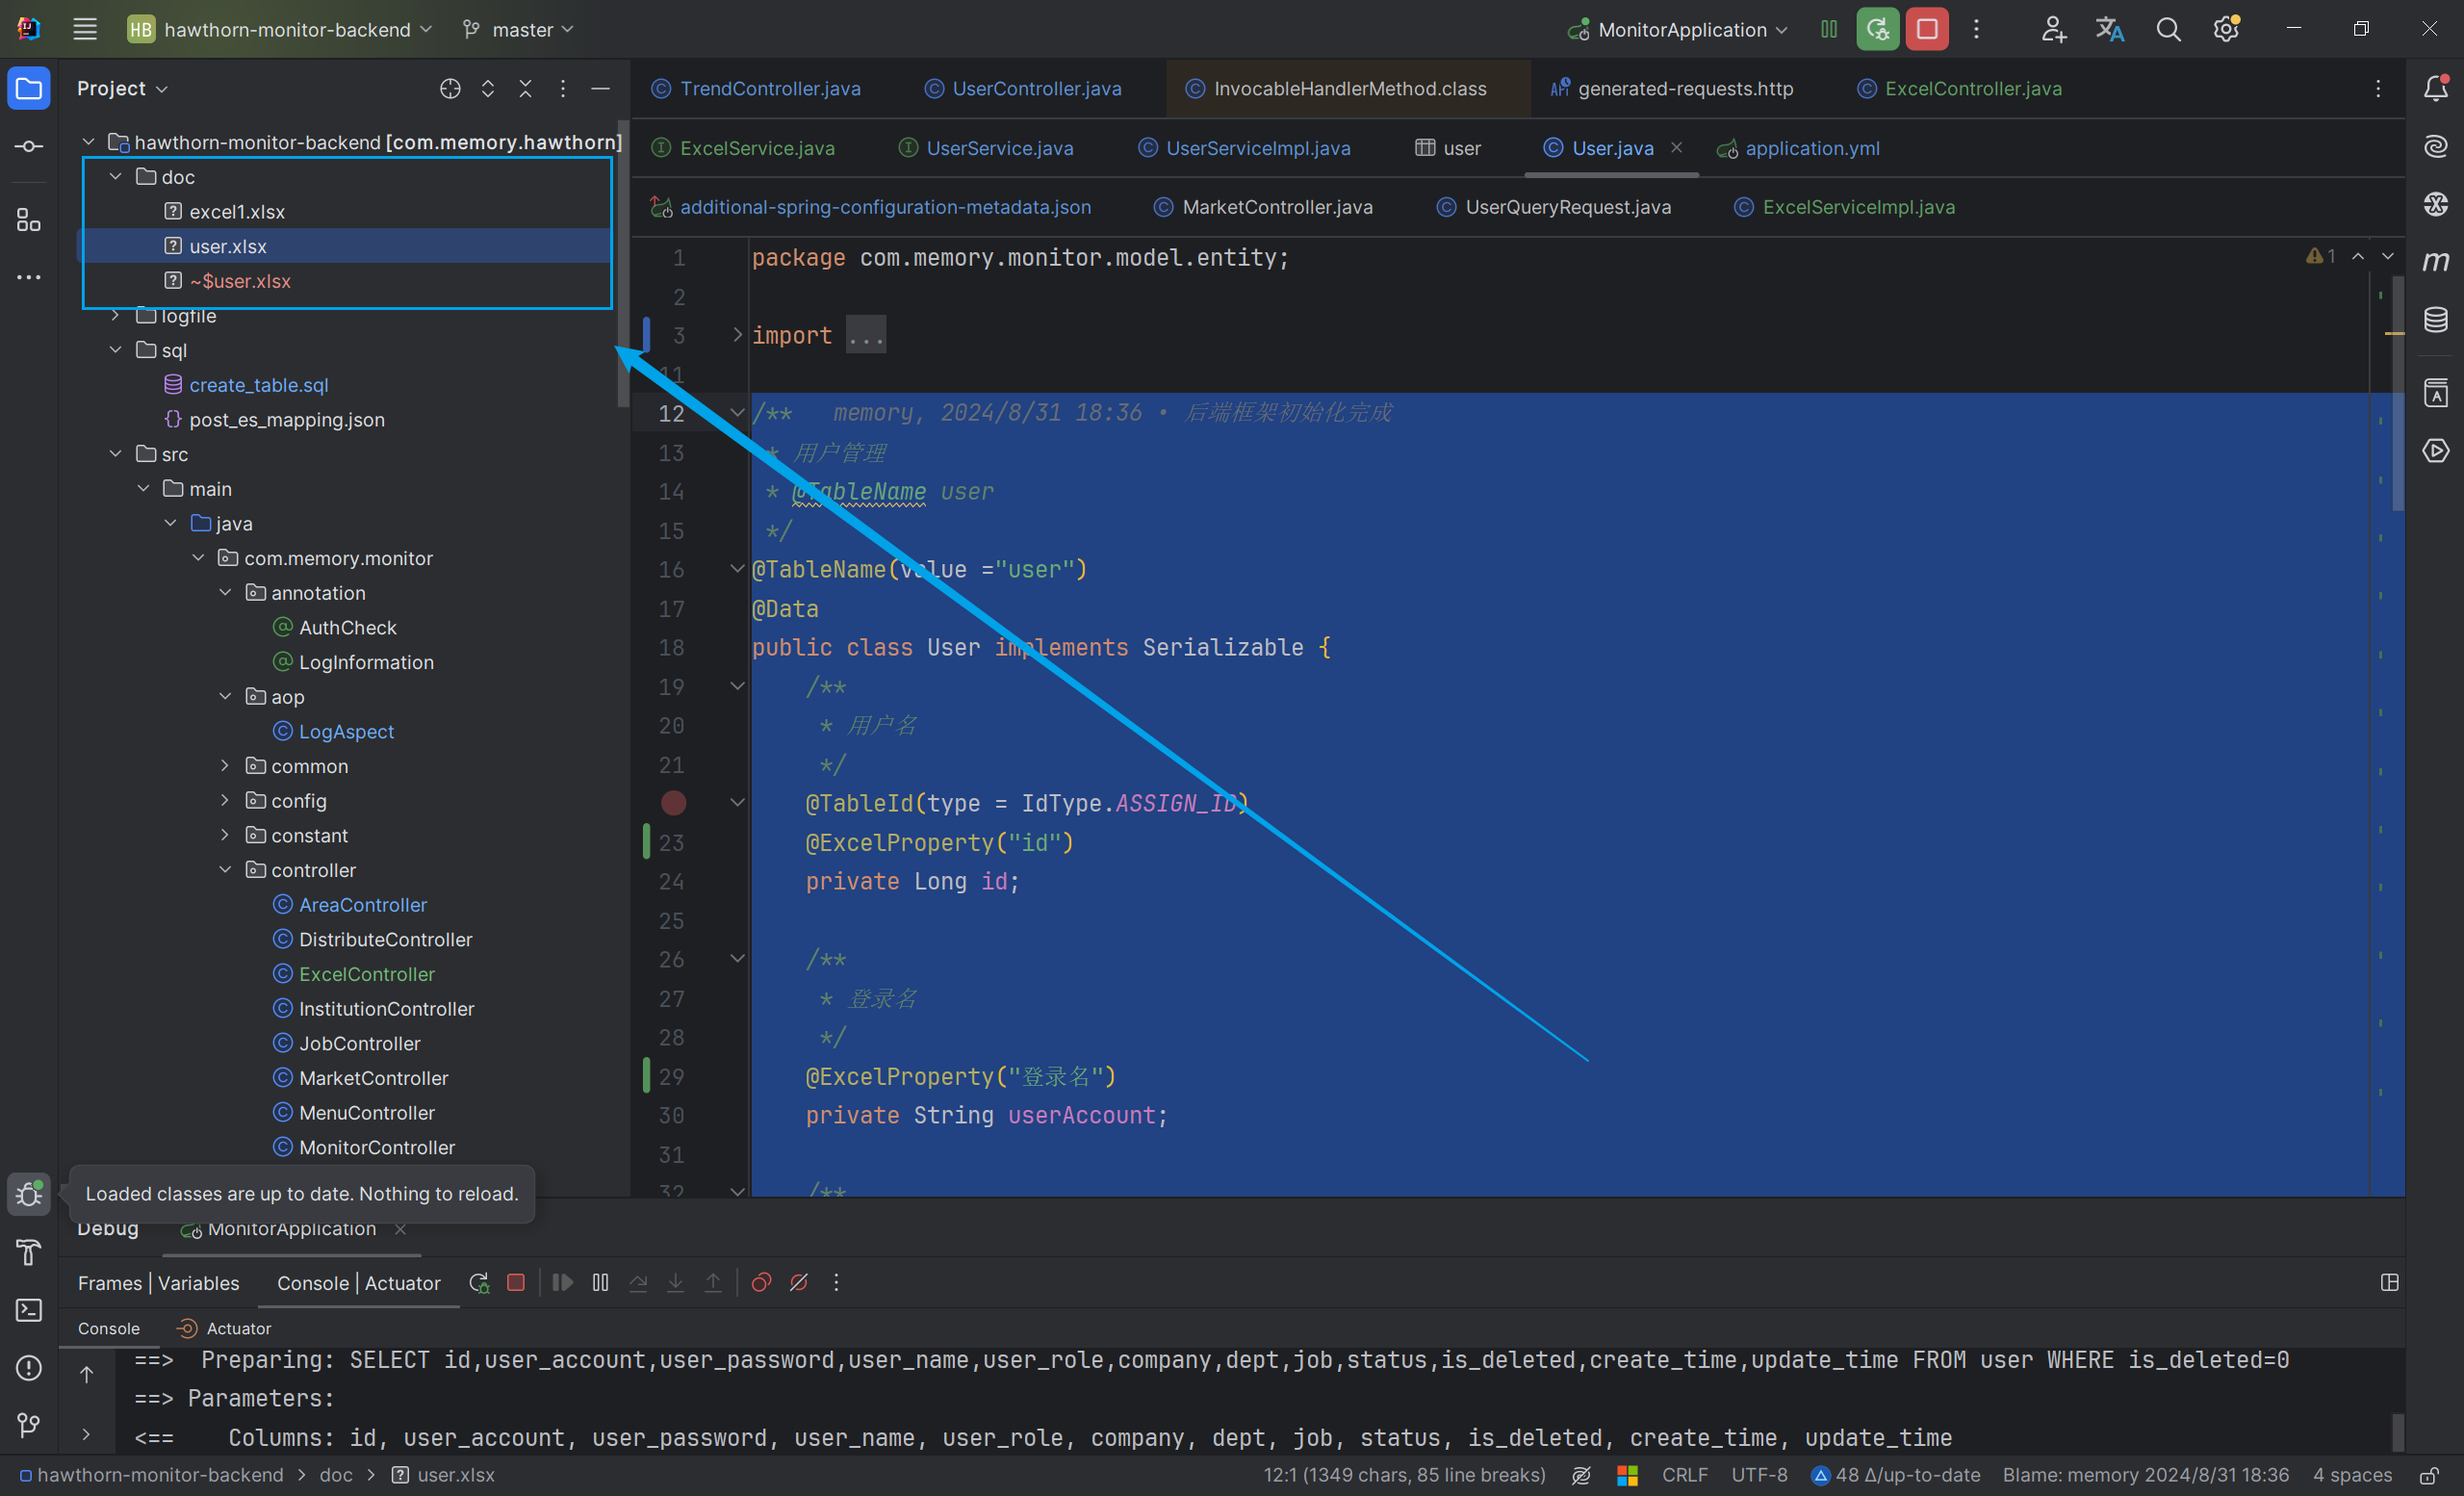The width and height of the screenshot is (2464, 1496).
Task: Collapse the controller package
Action: [226, 870]
